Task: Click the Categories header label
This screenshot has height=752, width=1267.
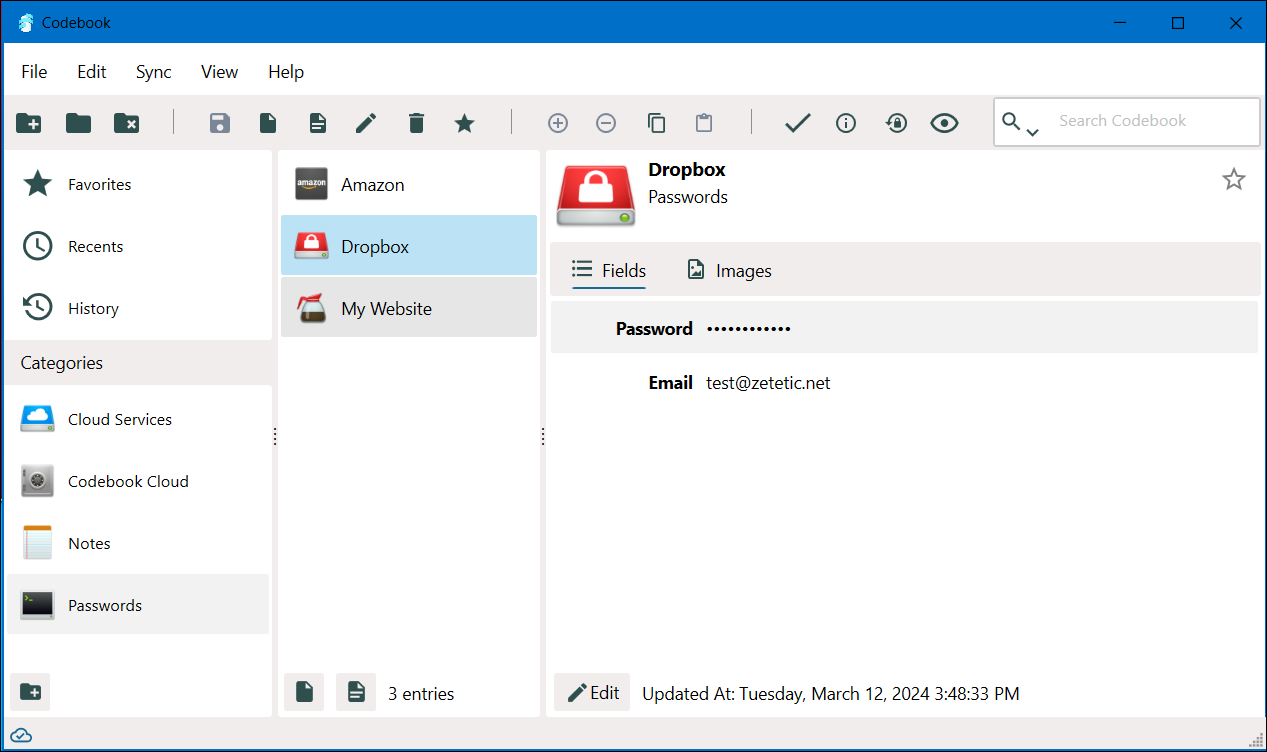Action: 62,363
